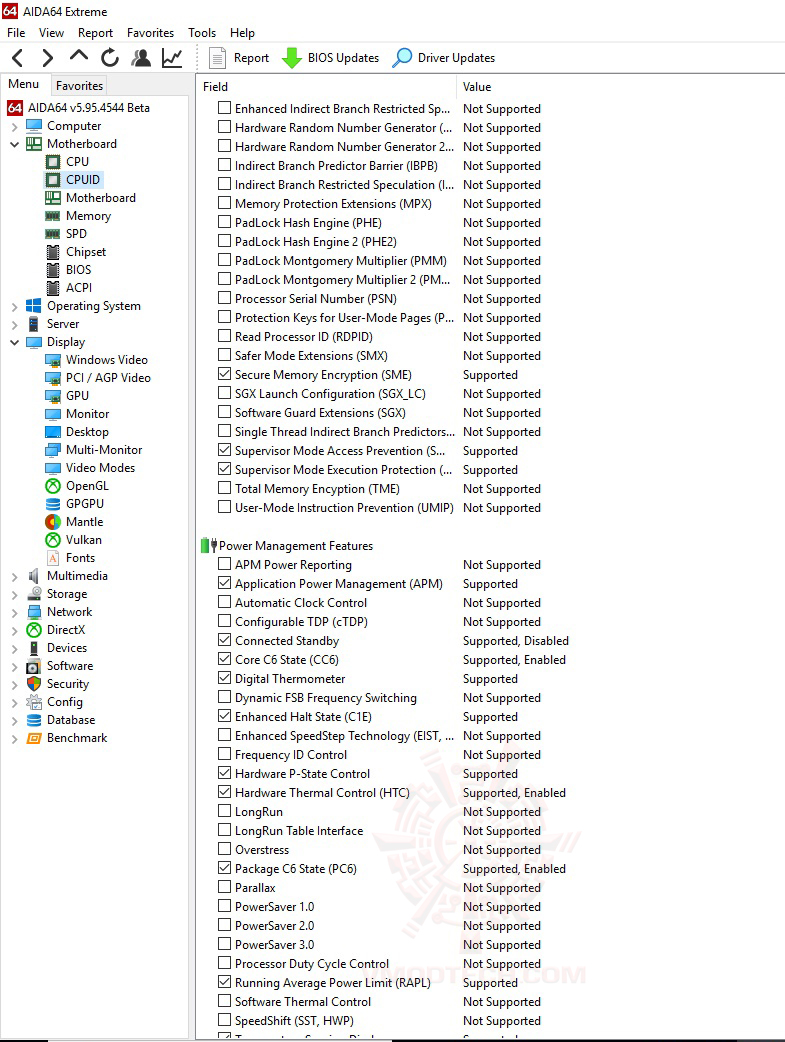This screenshot has width=785, height=1042.
Task: Select the CPU icon in tree
Action: [53, 162]
